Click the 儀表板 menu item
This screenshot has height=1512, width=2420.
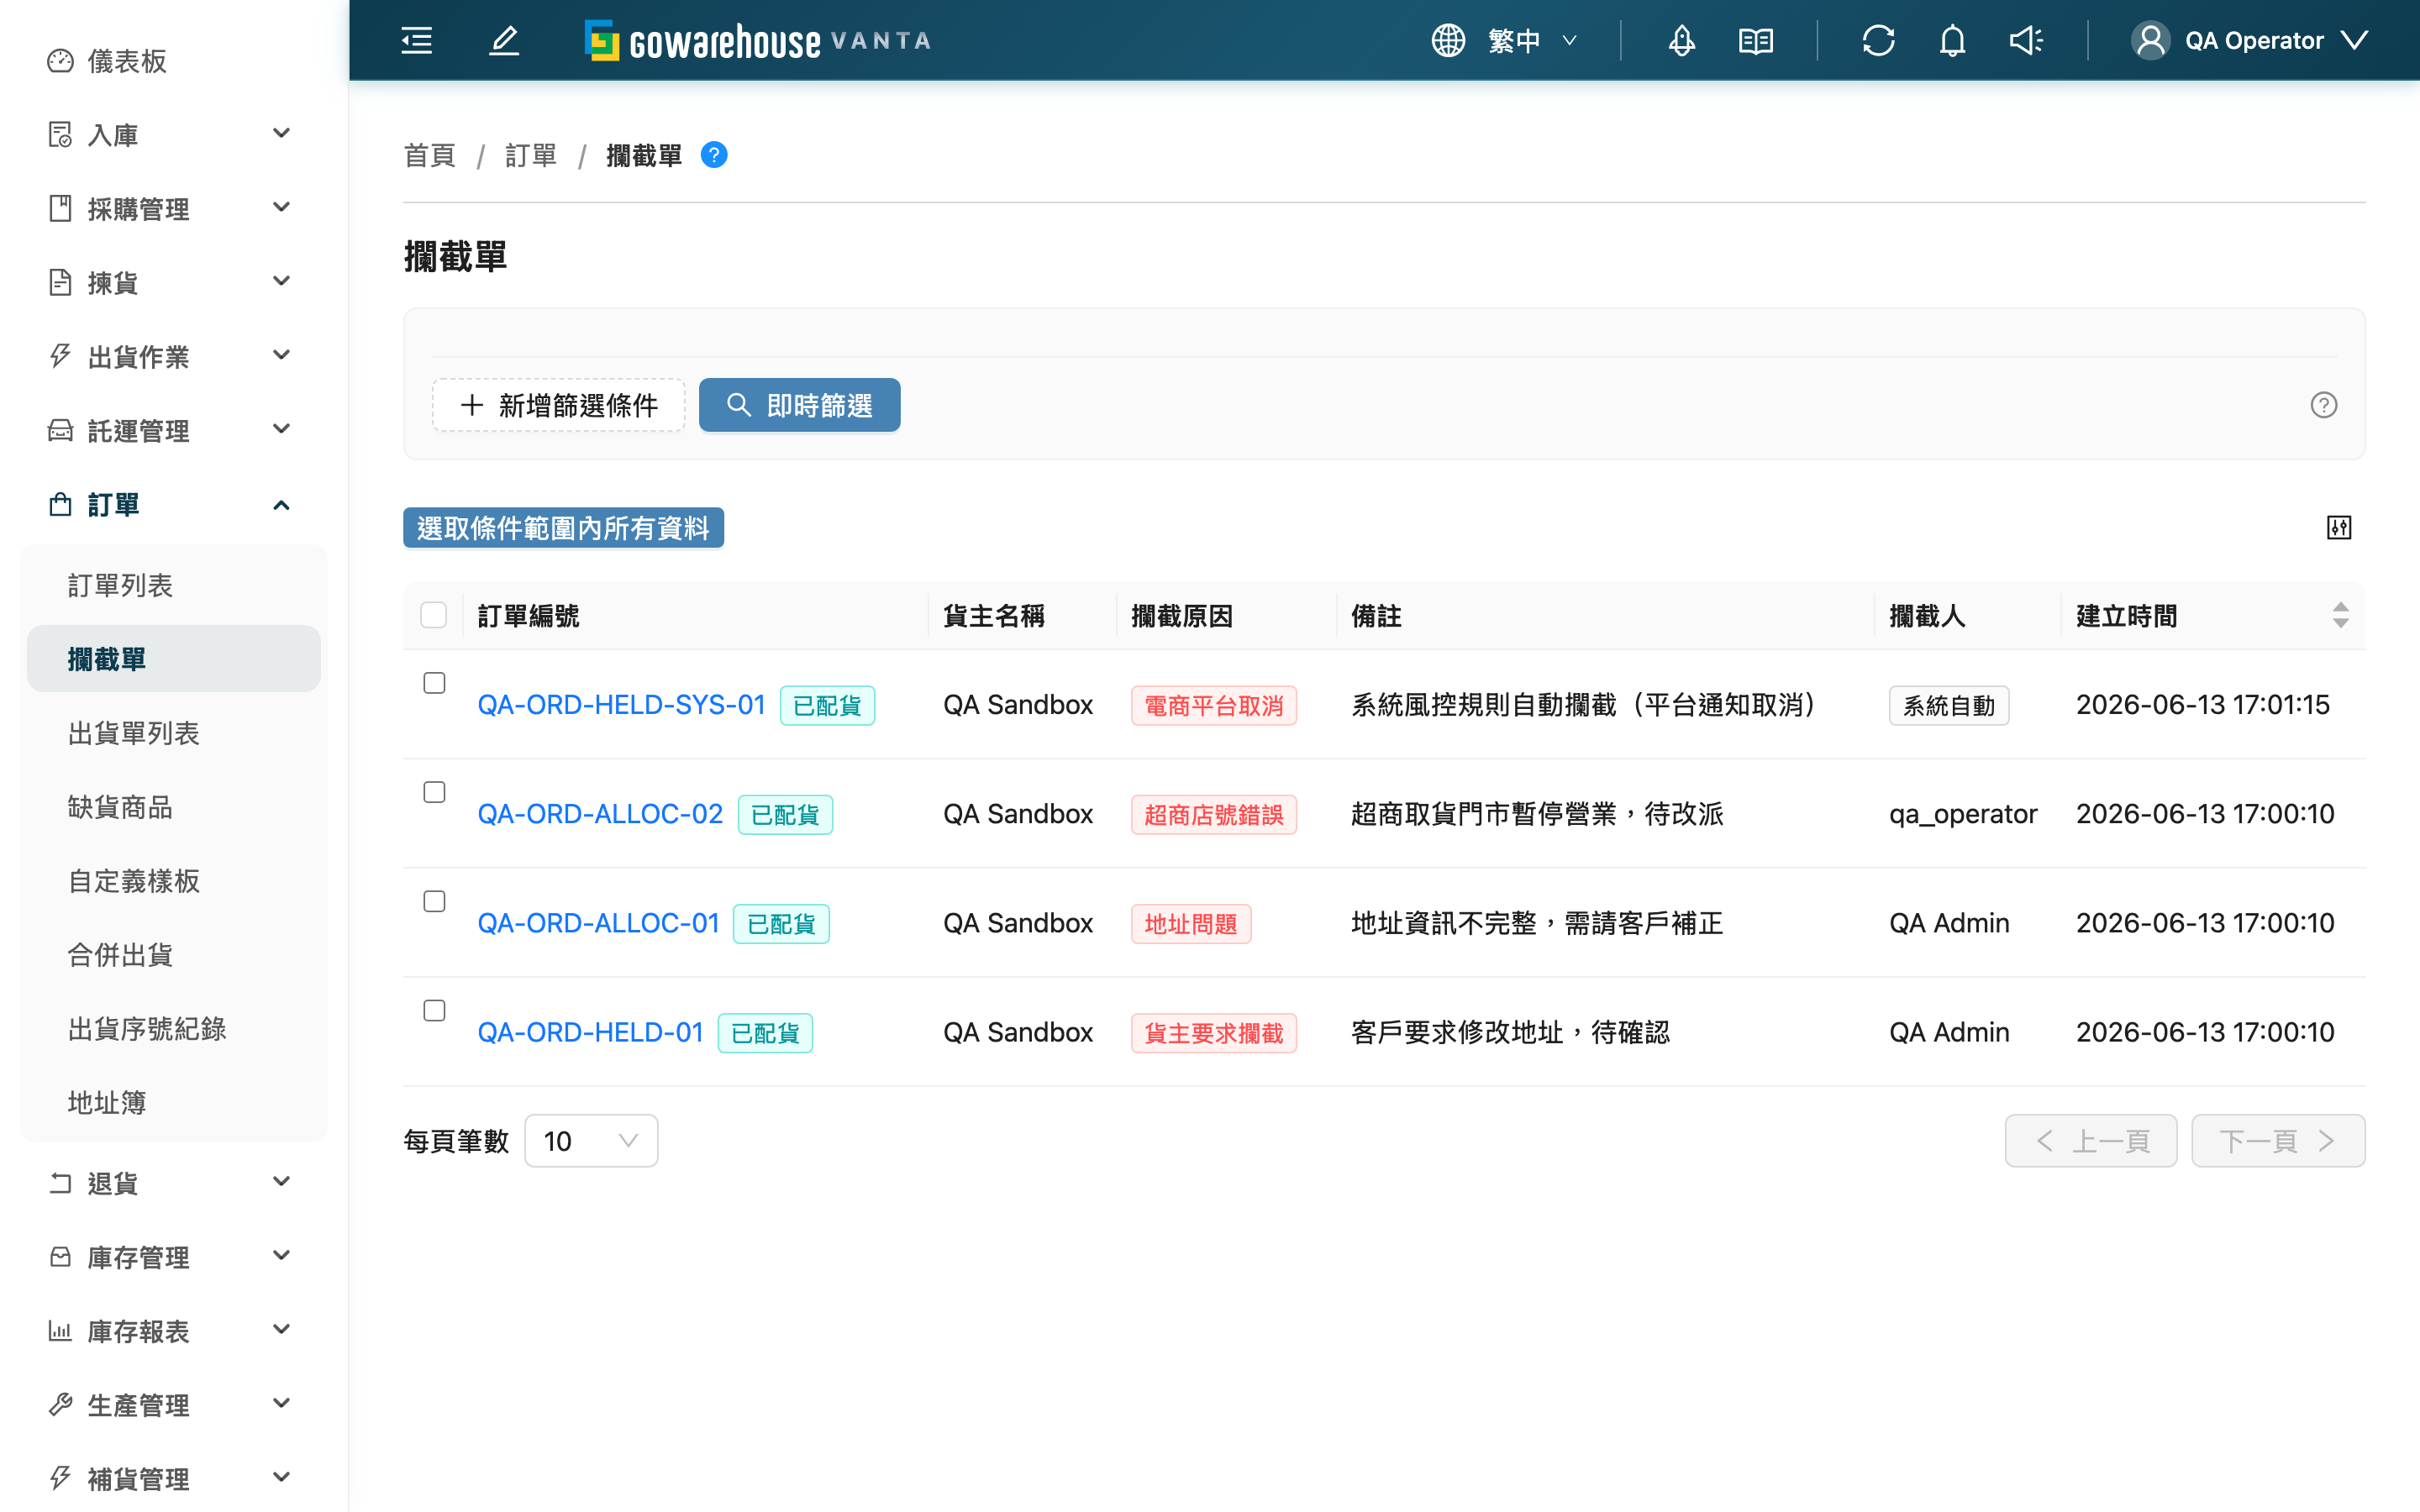click(x=174, y=61)
